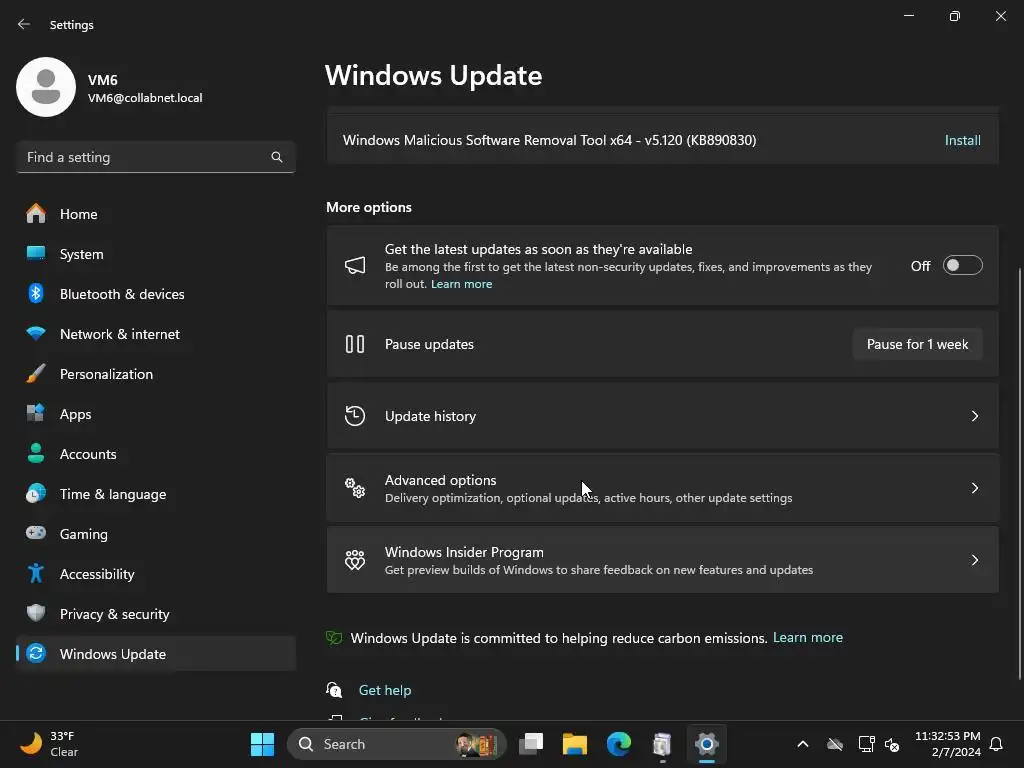Viewport: 1024px width, 768px height.
Task: Expand Advanced options with chevron
Action: pos(974,488)
